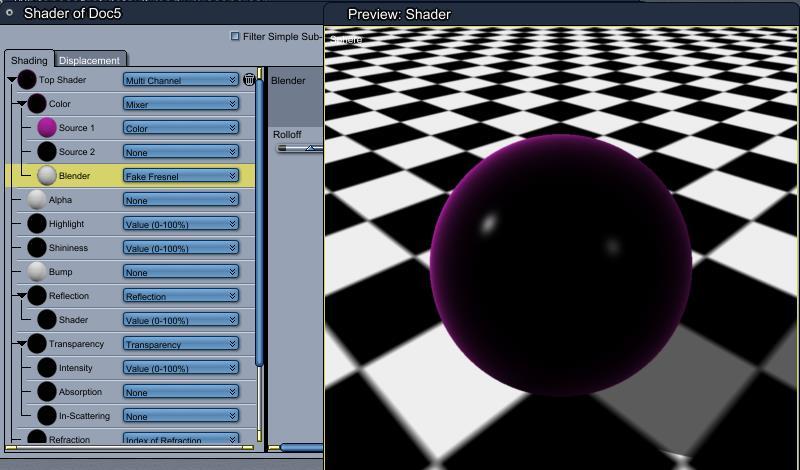The height and width of the screenshot is (470, 800).
Task: Select the Highlight row label
Action: tap(67, 224)
